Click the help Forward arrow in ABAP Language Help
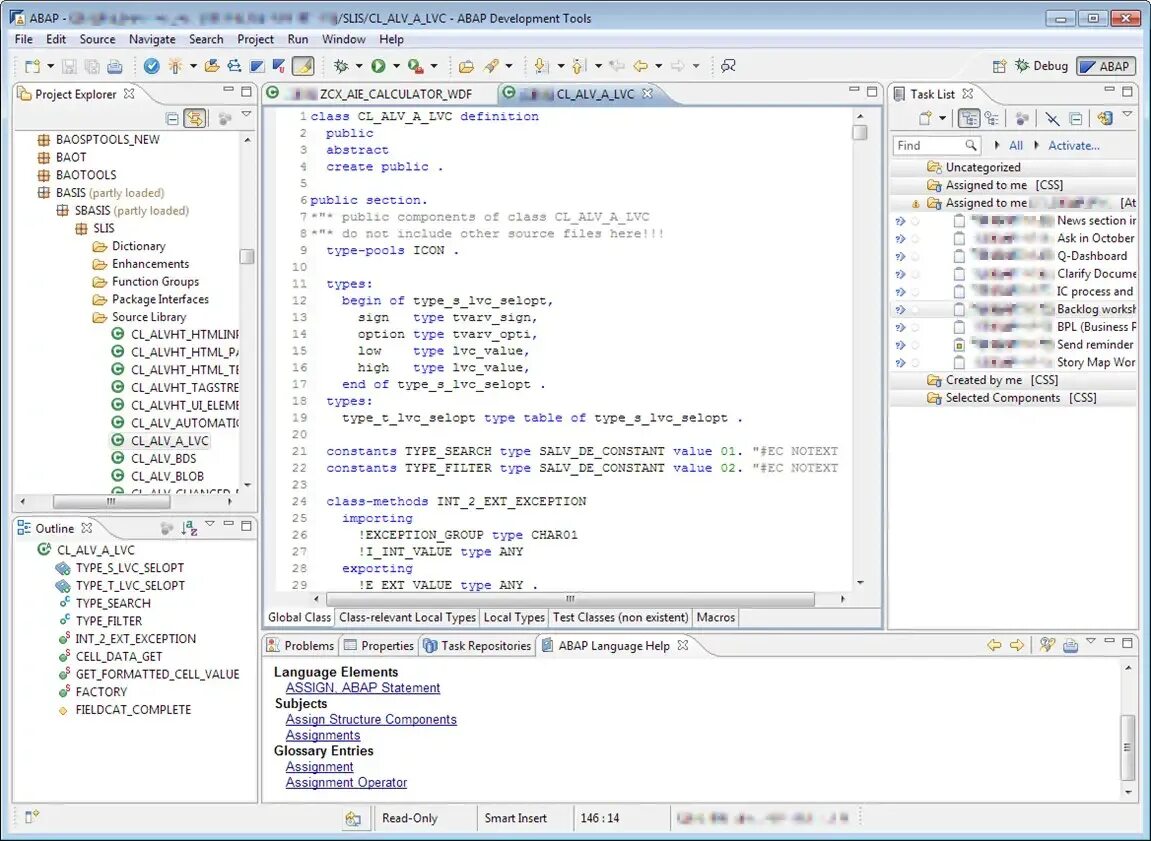The width and height of the screenshot is (1151, 841). click(x=1017, y=646)
